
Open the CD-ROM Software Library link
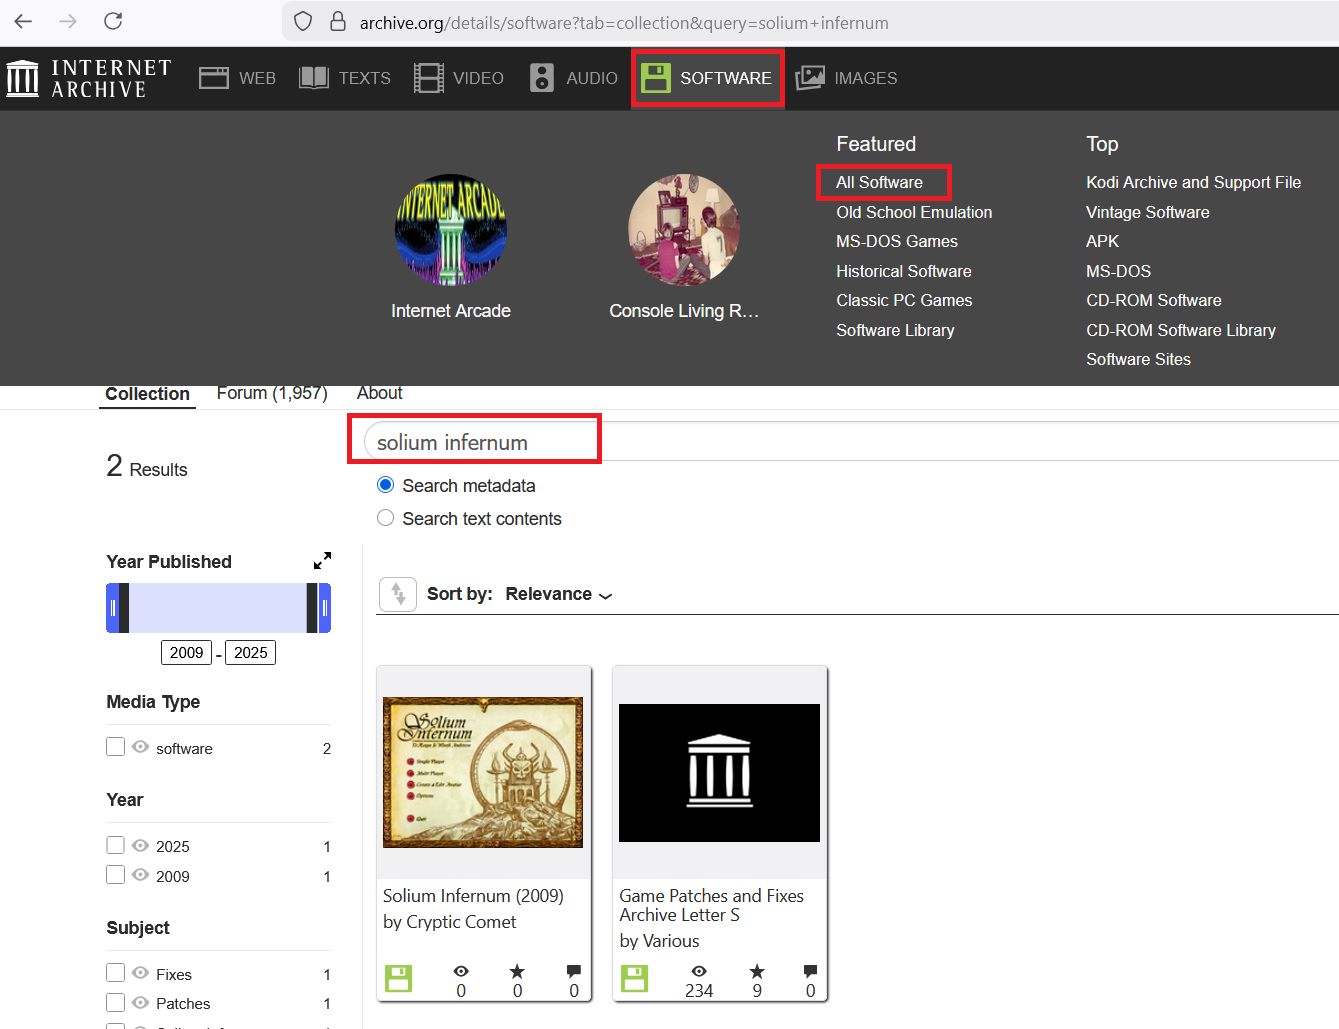tap(1181, 330)
